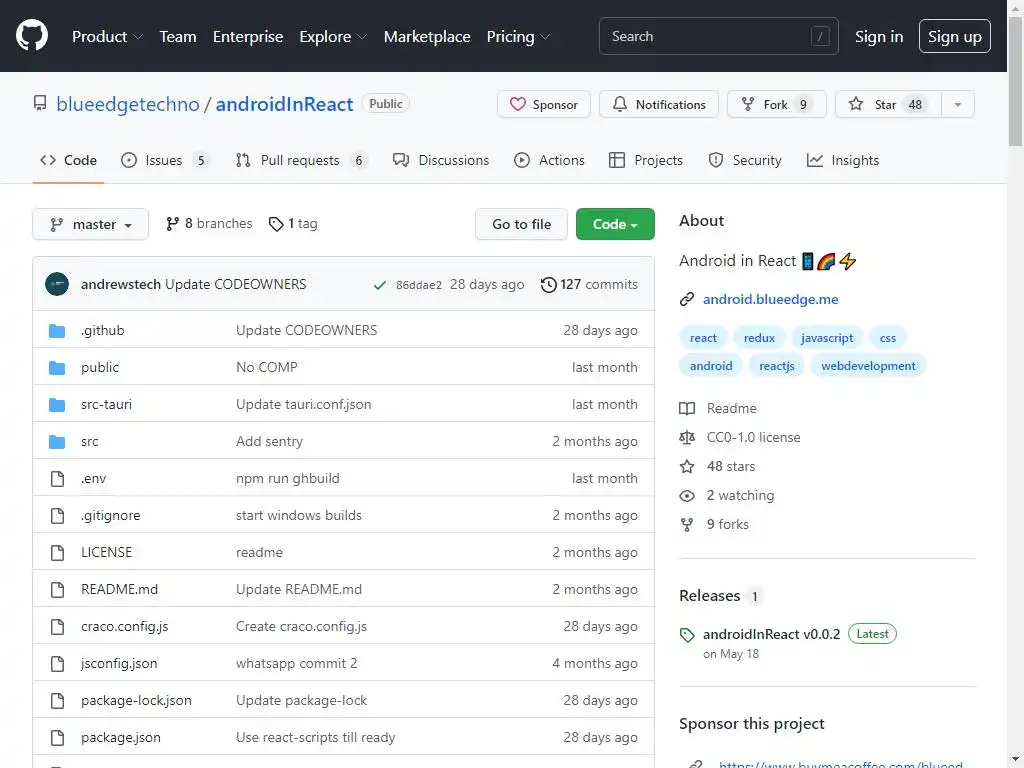Viewport: 1024px width, 768px height.
Task: Click the andrewstech avatar image
Action: pos(57,284)
